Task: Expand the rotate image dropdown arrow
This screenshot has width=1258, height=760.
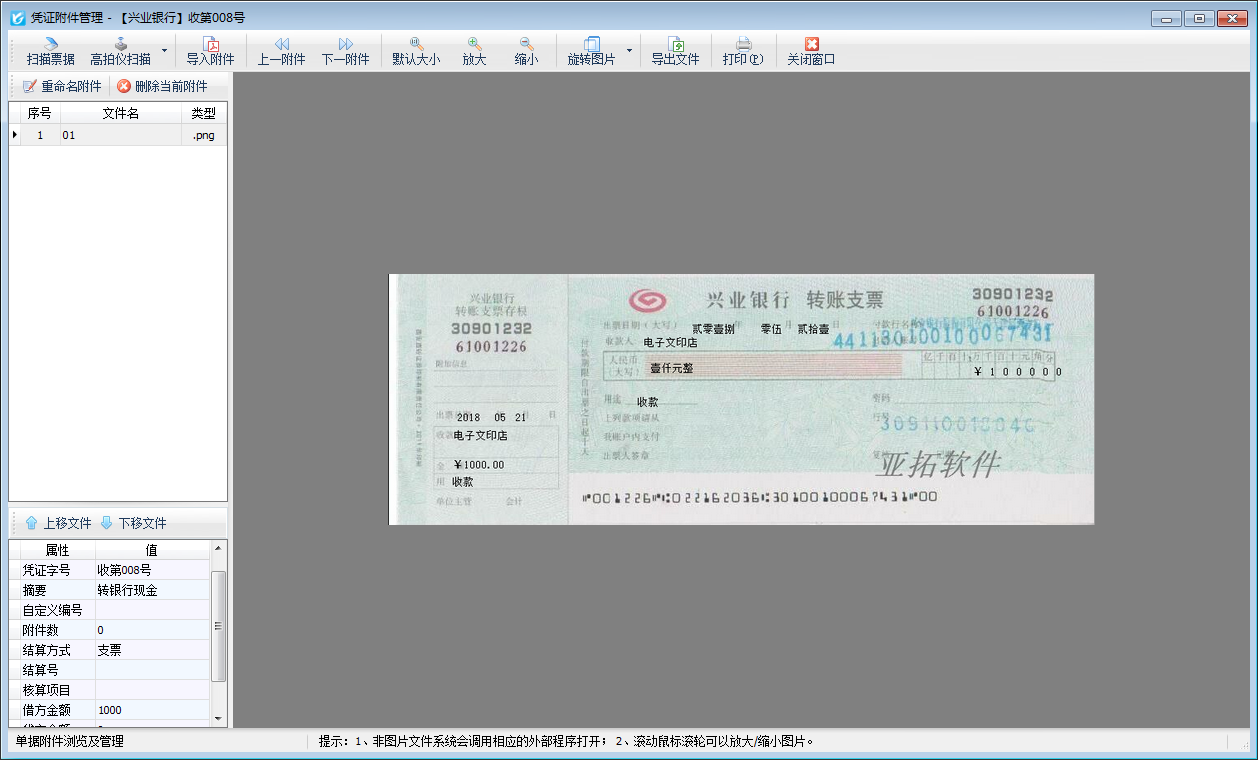Action: tap(629, 50)
